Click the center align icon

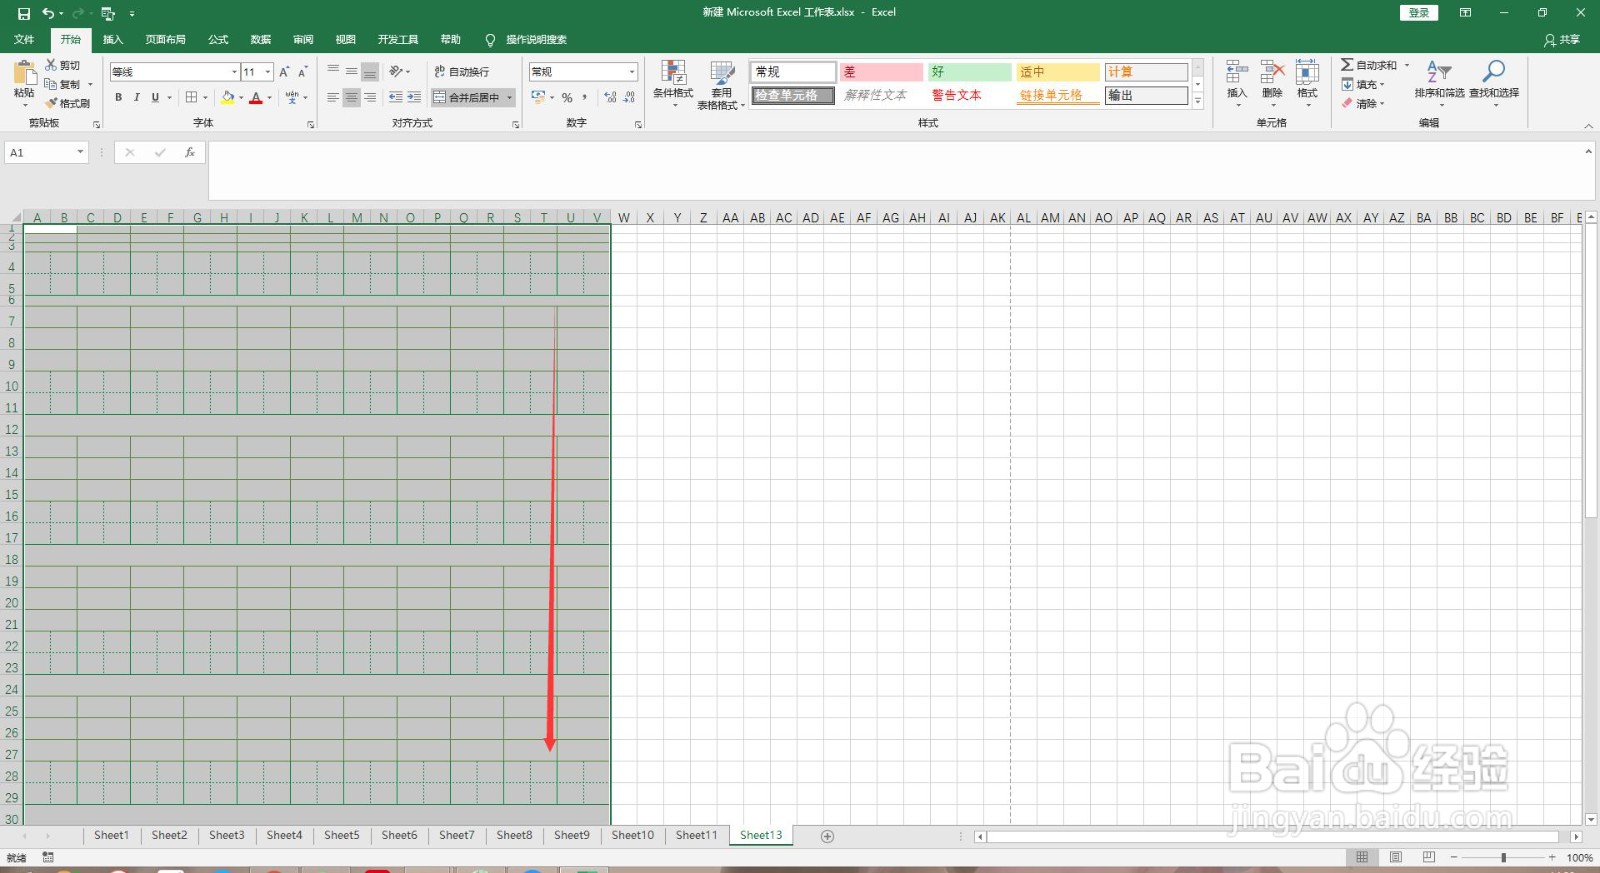pos(351,98)
